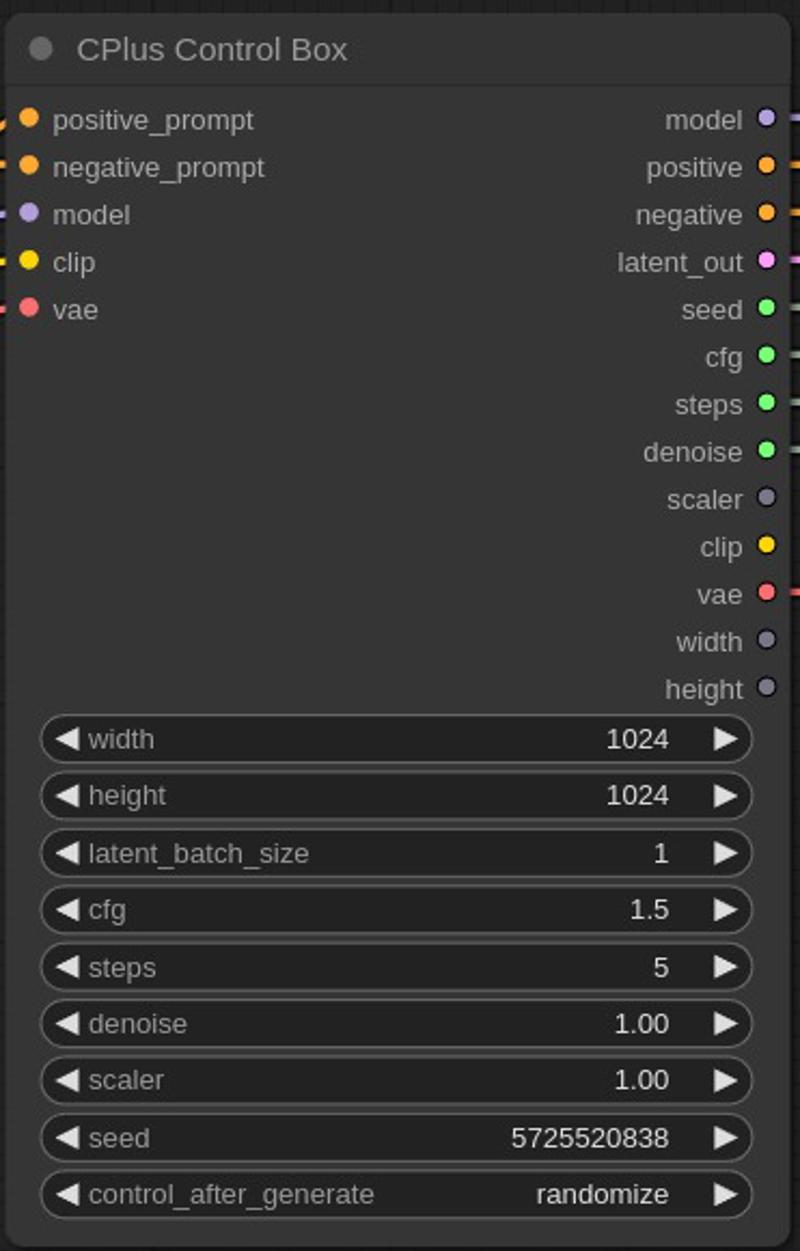Viewport: 800px width, 1251px height.
Task: Click the scaler output socket
Action: [x=767, y=497]
